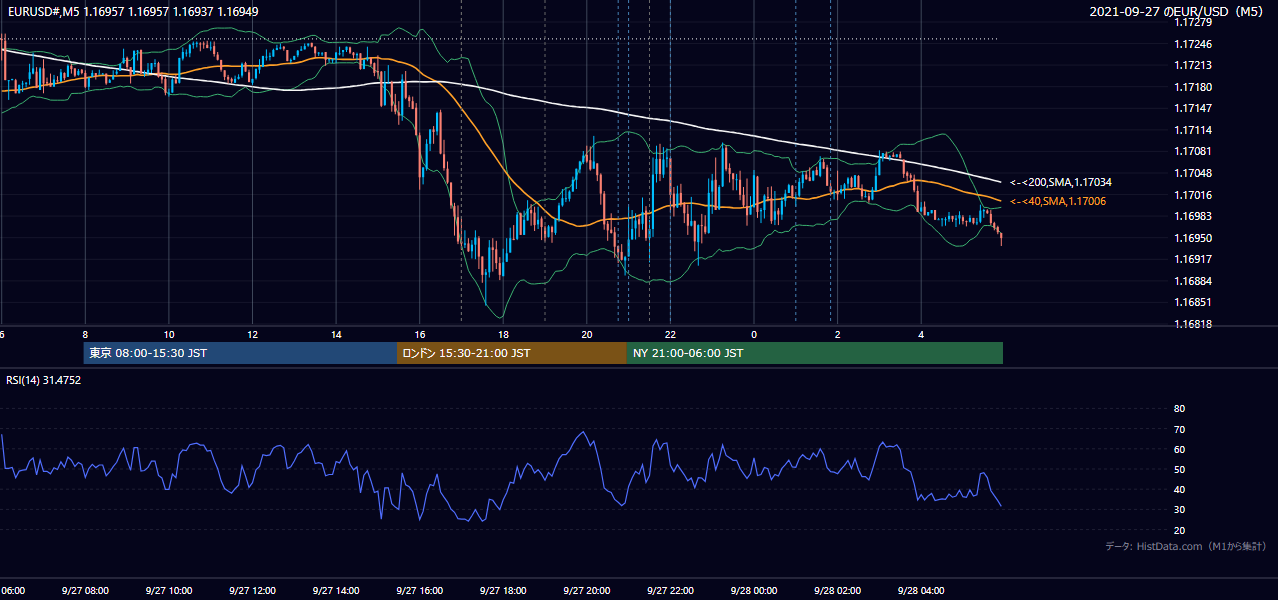Click the 東京 08:00-15:30 JST session bar

click(x=240, y=353)
